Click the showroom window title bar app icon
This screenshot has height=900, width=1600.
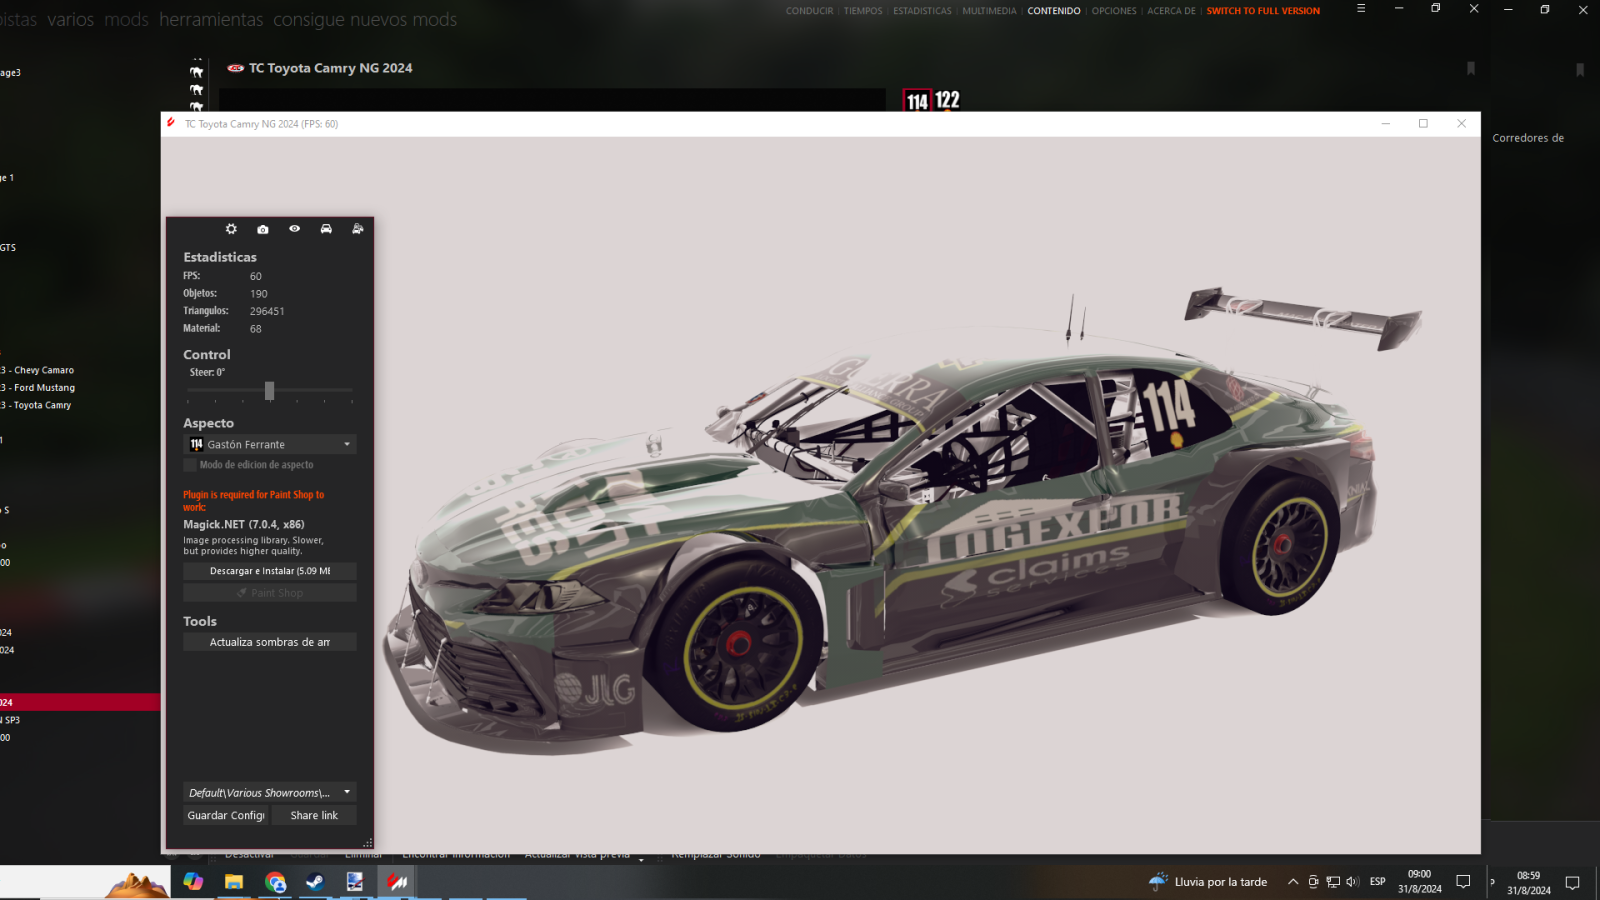[x=171, y=123]
